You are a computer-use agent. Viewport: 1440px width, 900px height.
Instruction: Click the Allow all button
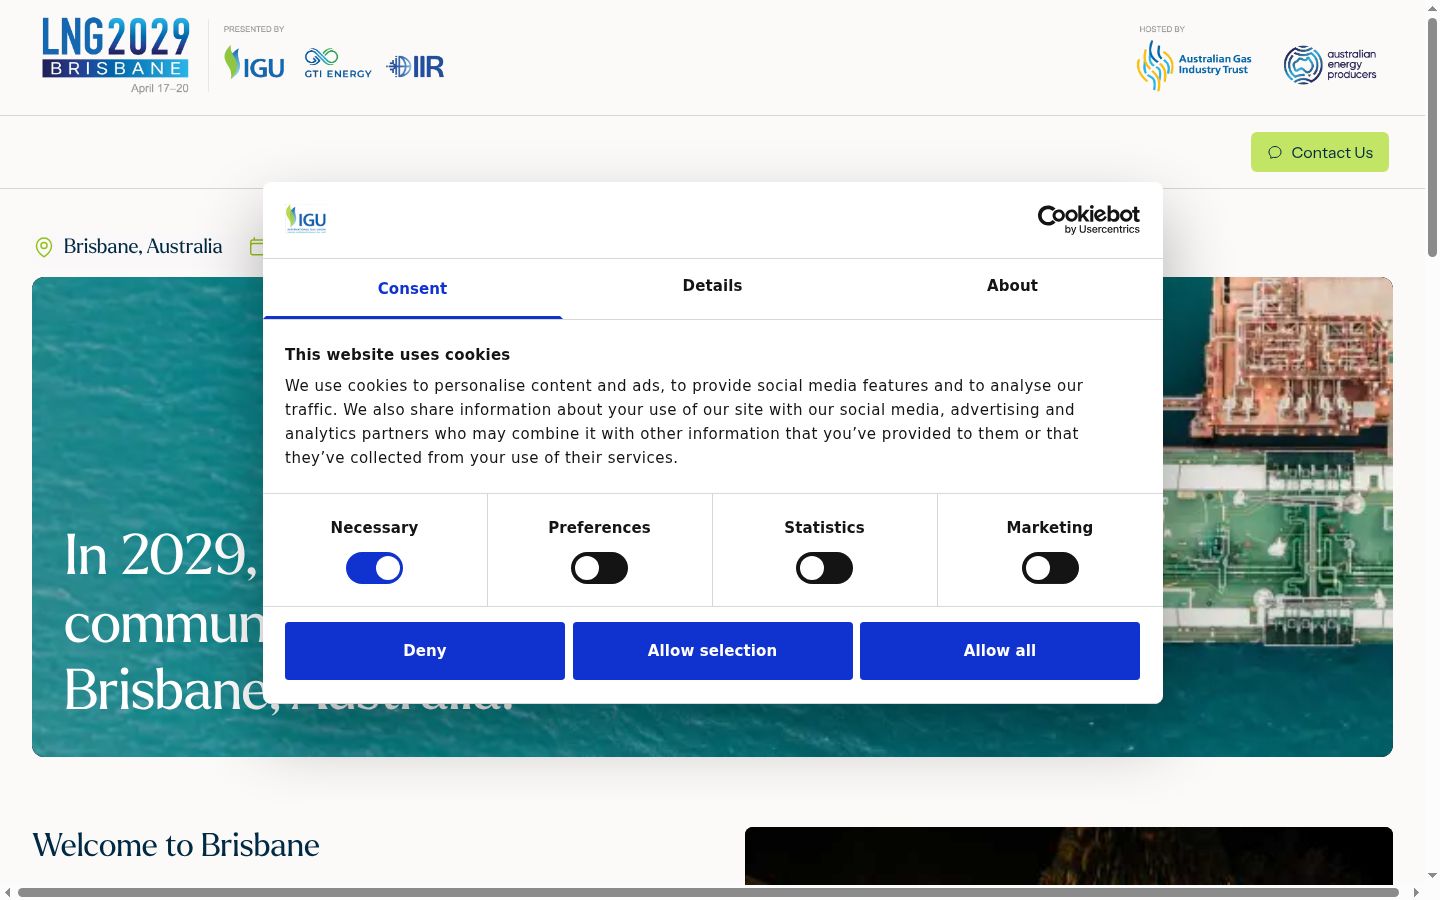[x=1000, y=651]
